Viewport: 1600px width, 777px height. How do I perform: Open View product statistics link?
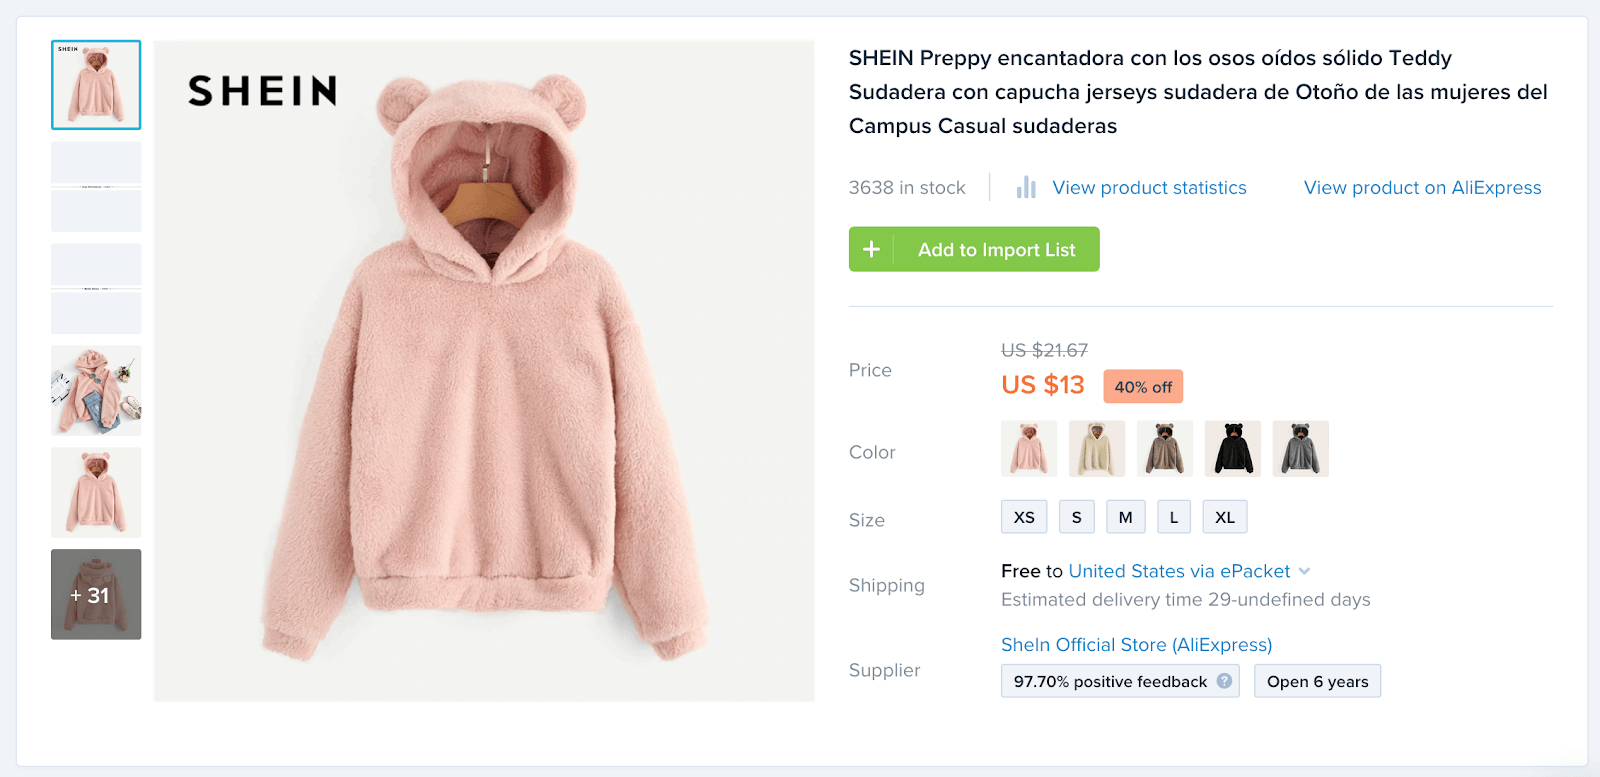[1149, 188]
